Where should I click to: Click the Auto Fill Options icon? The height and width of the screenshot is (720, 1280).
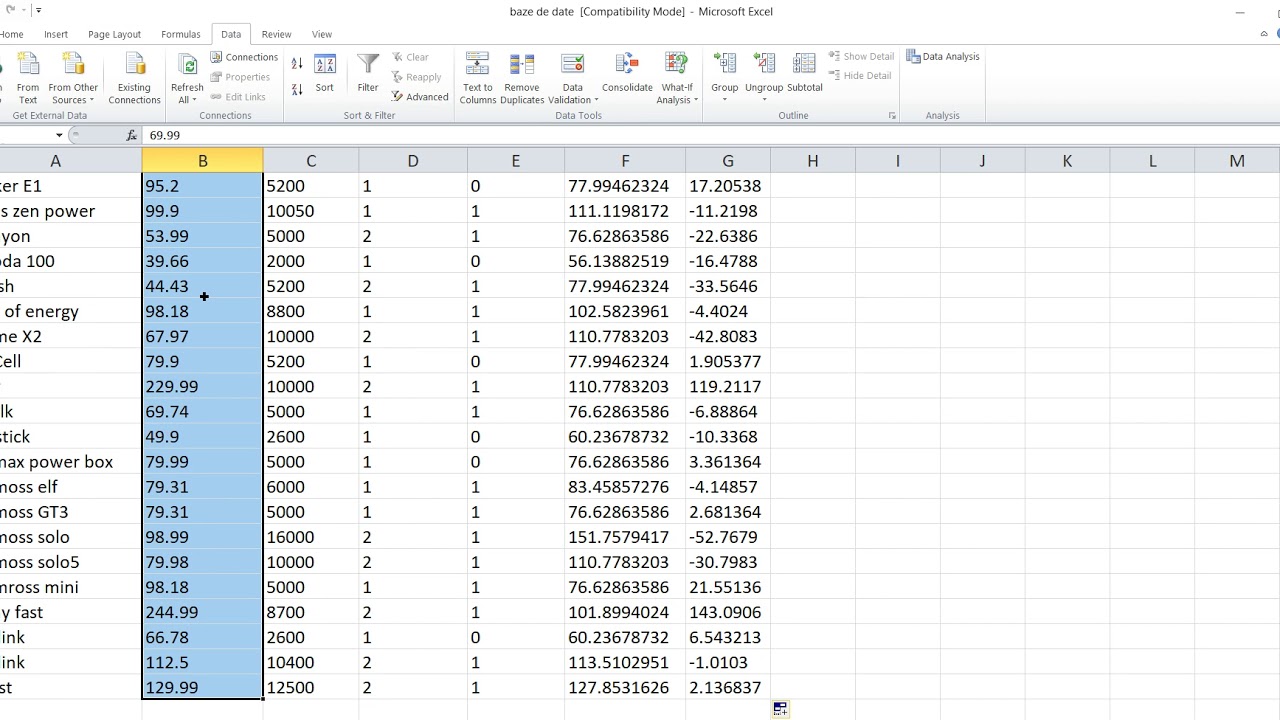pos(780,708)
